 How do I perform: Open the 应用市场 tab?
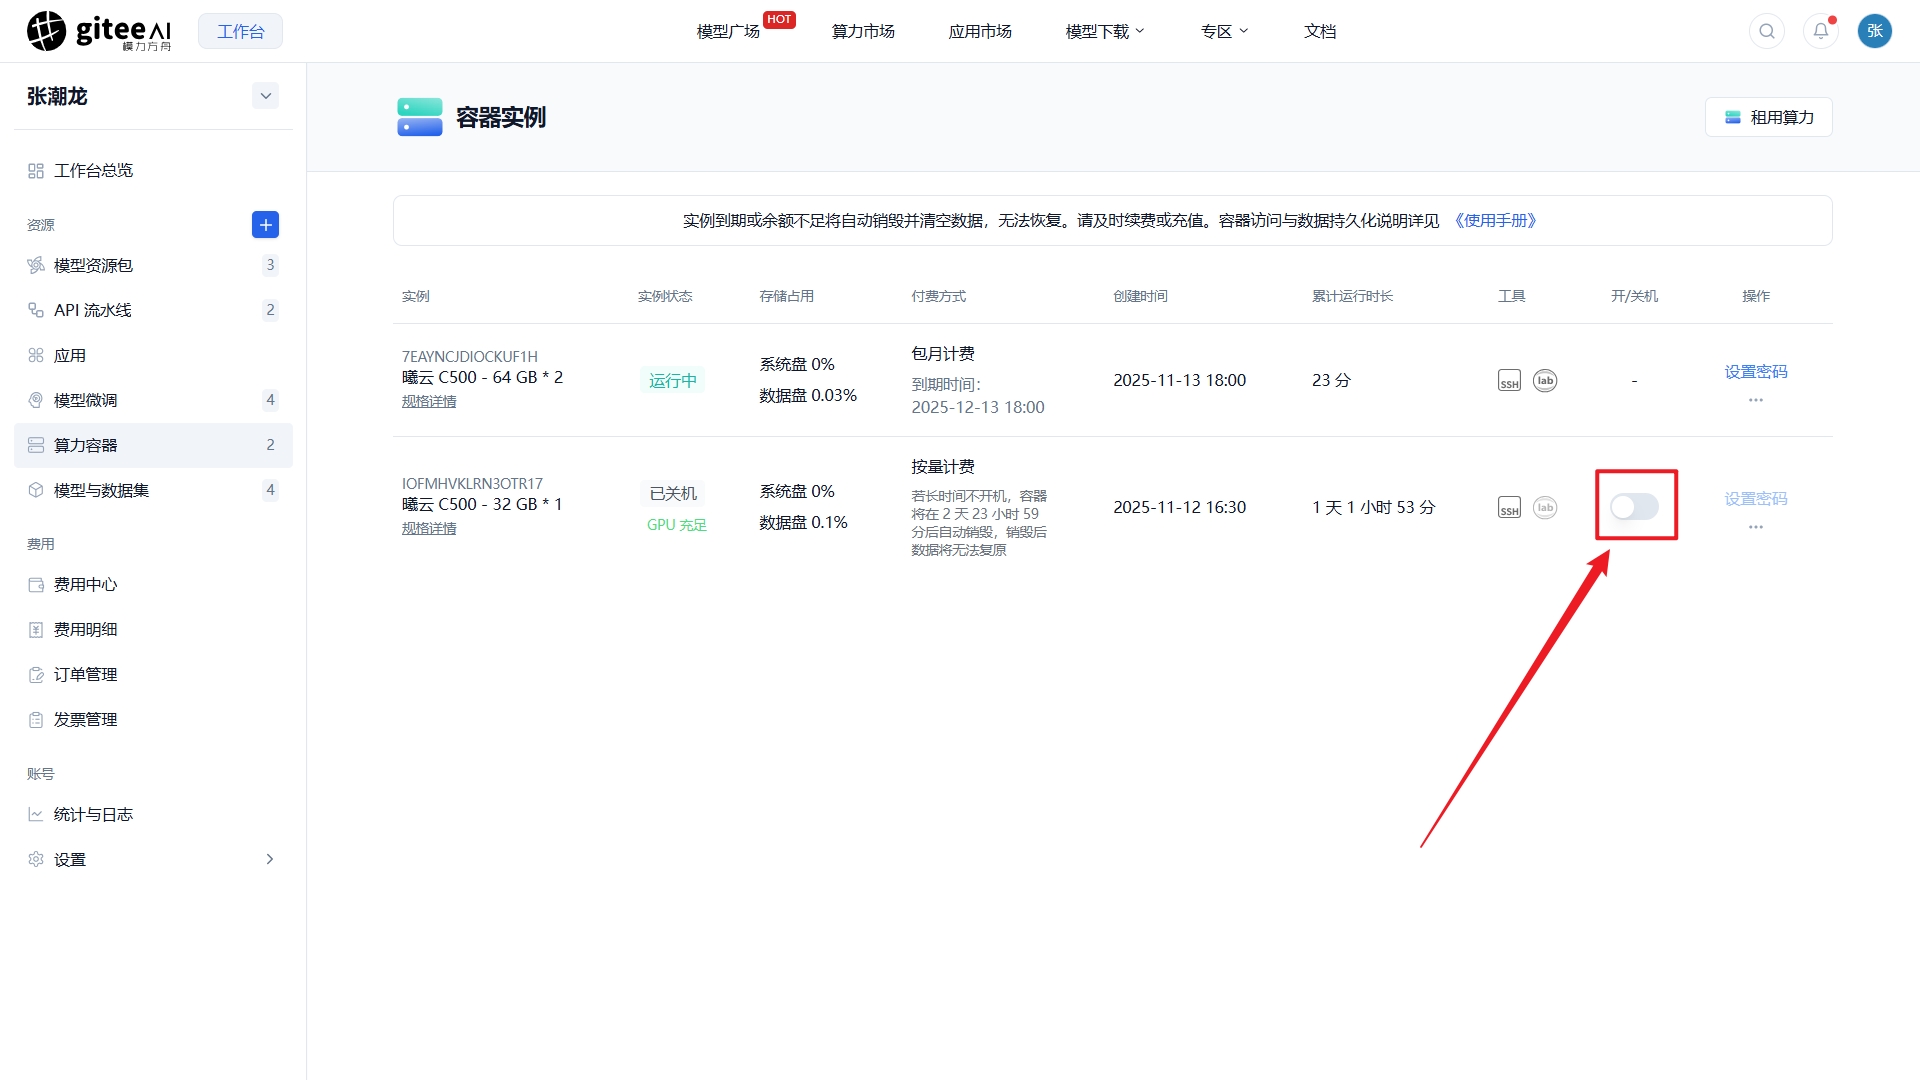980,32
